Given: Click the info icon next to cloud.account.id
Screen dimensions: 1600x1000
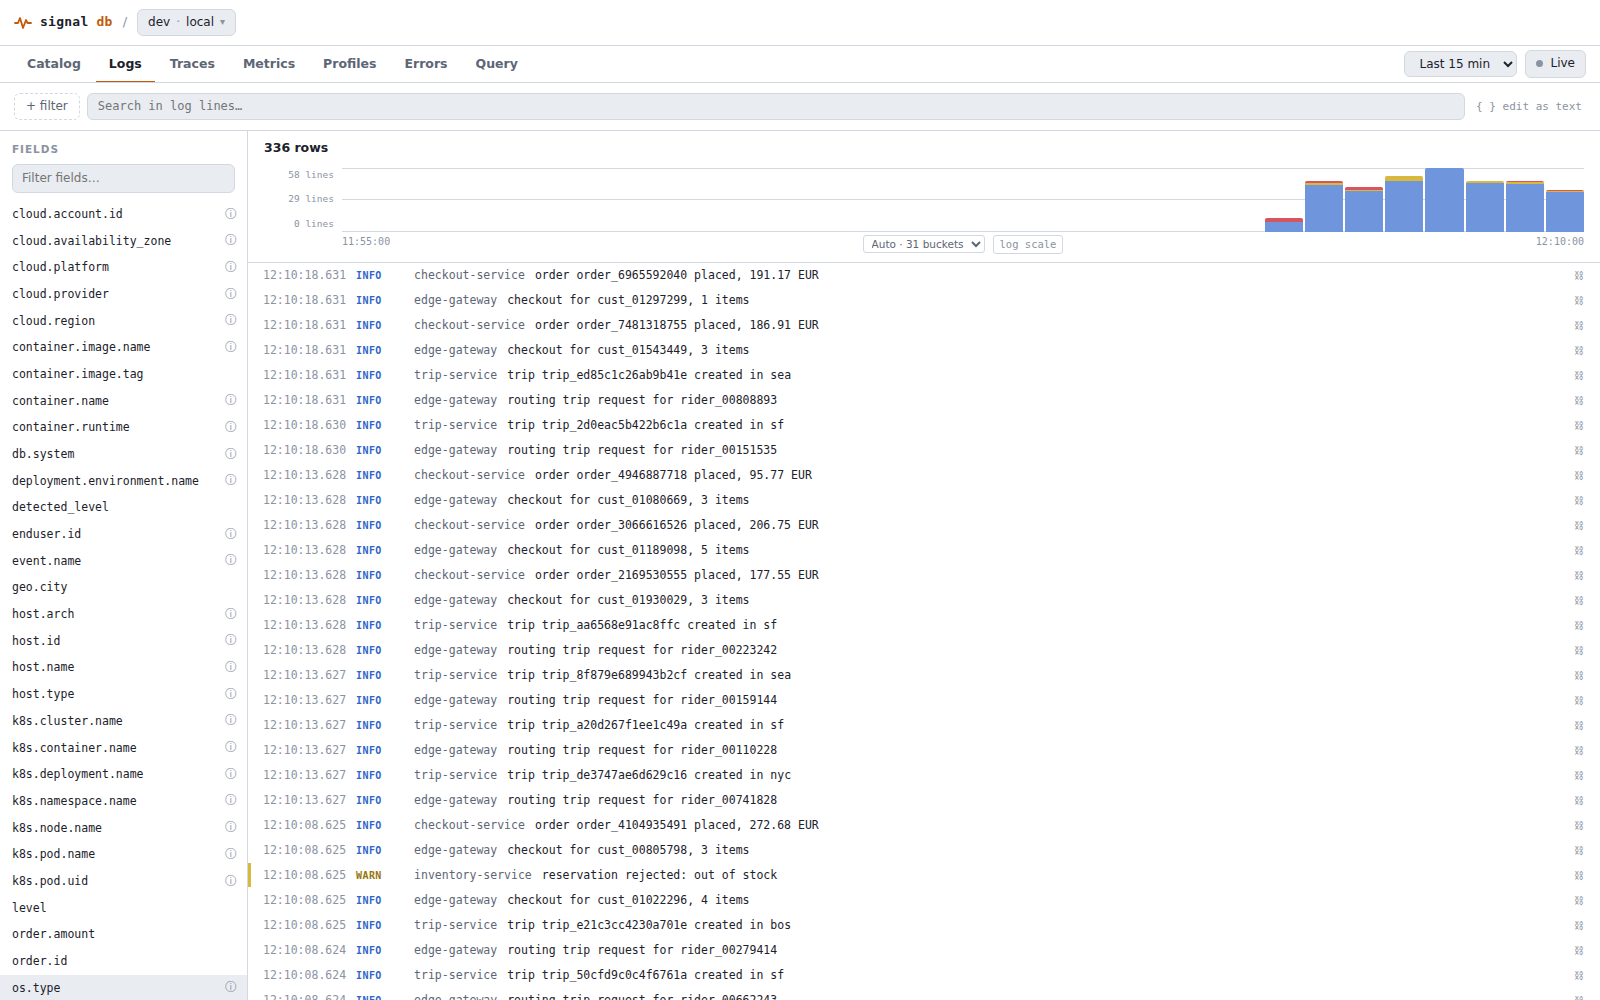Looking at the screenshot, I should pyautogui.click(x=231, y=214).
